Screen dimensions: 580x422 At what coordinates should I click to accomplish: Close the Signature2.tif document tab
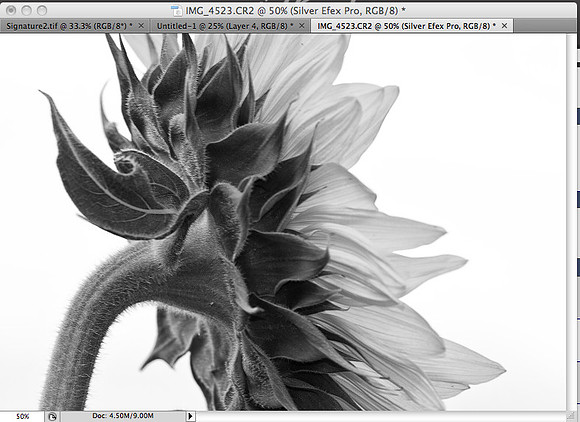click(x=141, y=26)
